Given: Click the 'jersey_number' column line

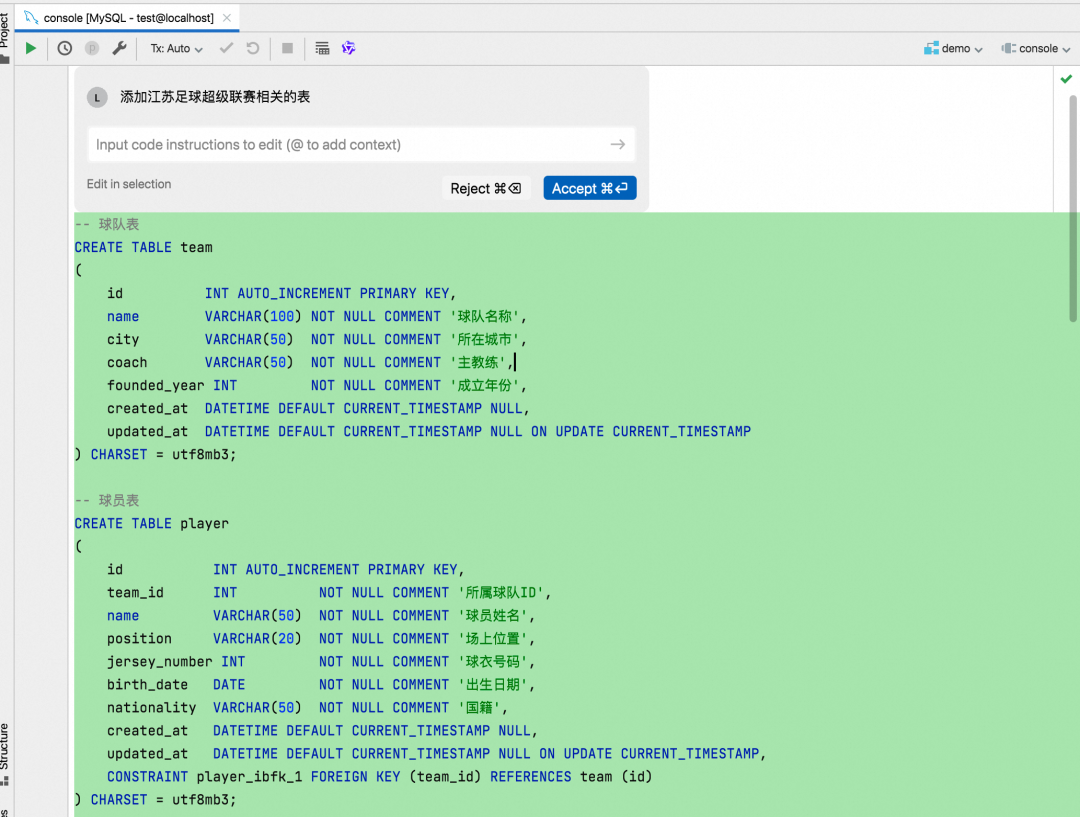Looking at the screenshot, I should pyautogui.click(x=321, y=662).
